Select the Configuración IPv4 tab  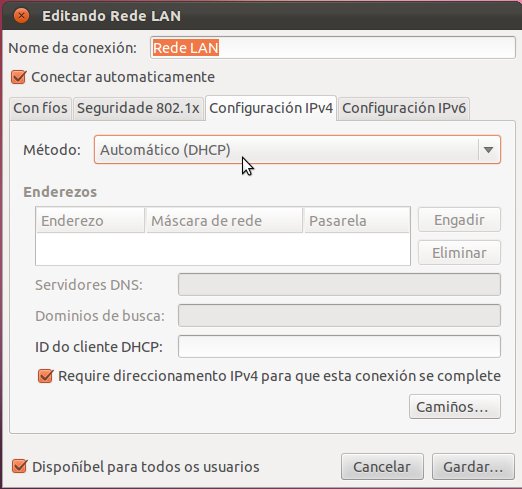[271, 108]
